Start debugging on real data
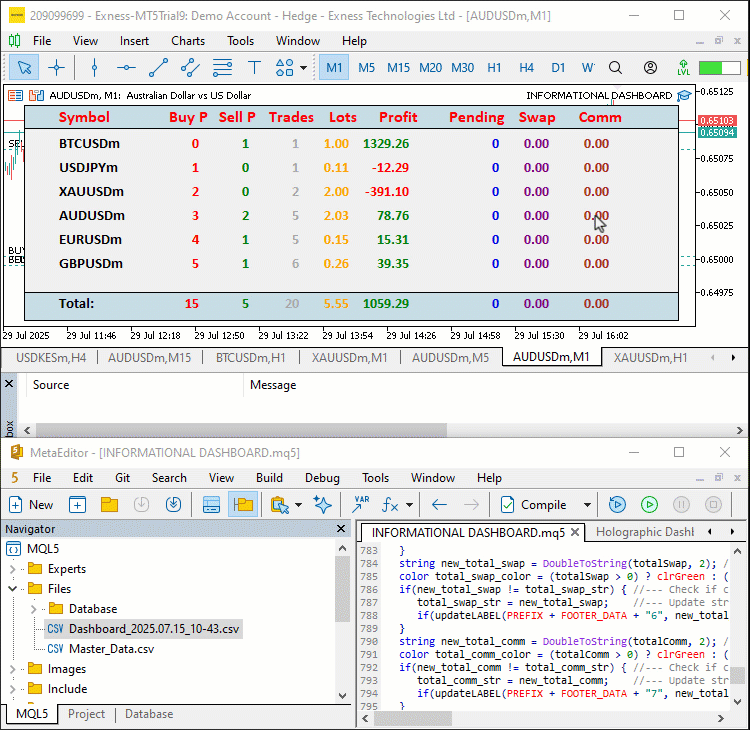Viewport: 750px width, 730px height. [x=617, y=504]
